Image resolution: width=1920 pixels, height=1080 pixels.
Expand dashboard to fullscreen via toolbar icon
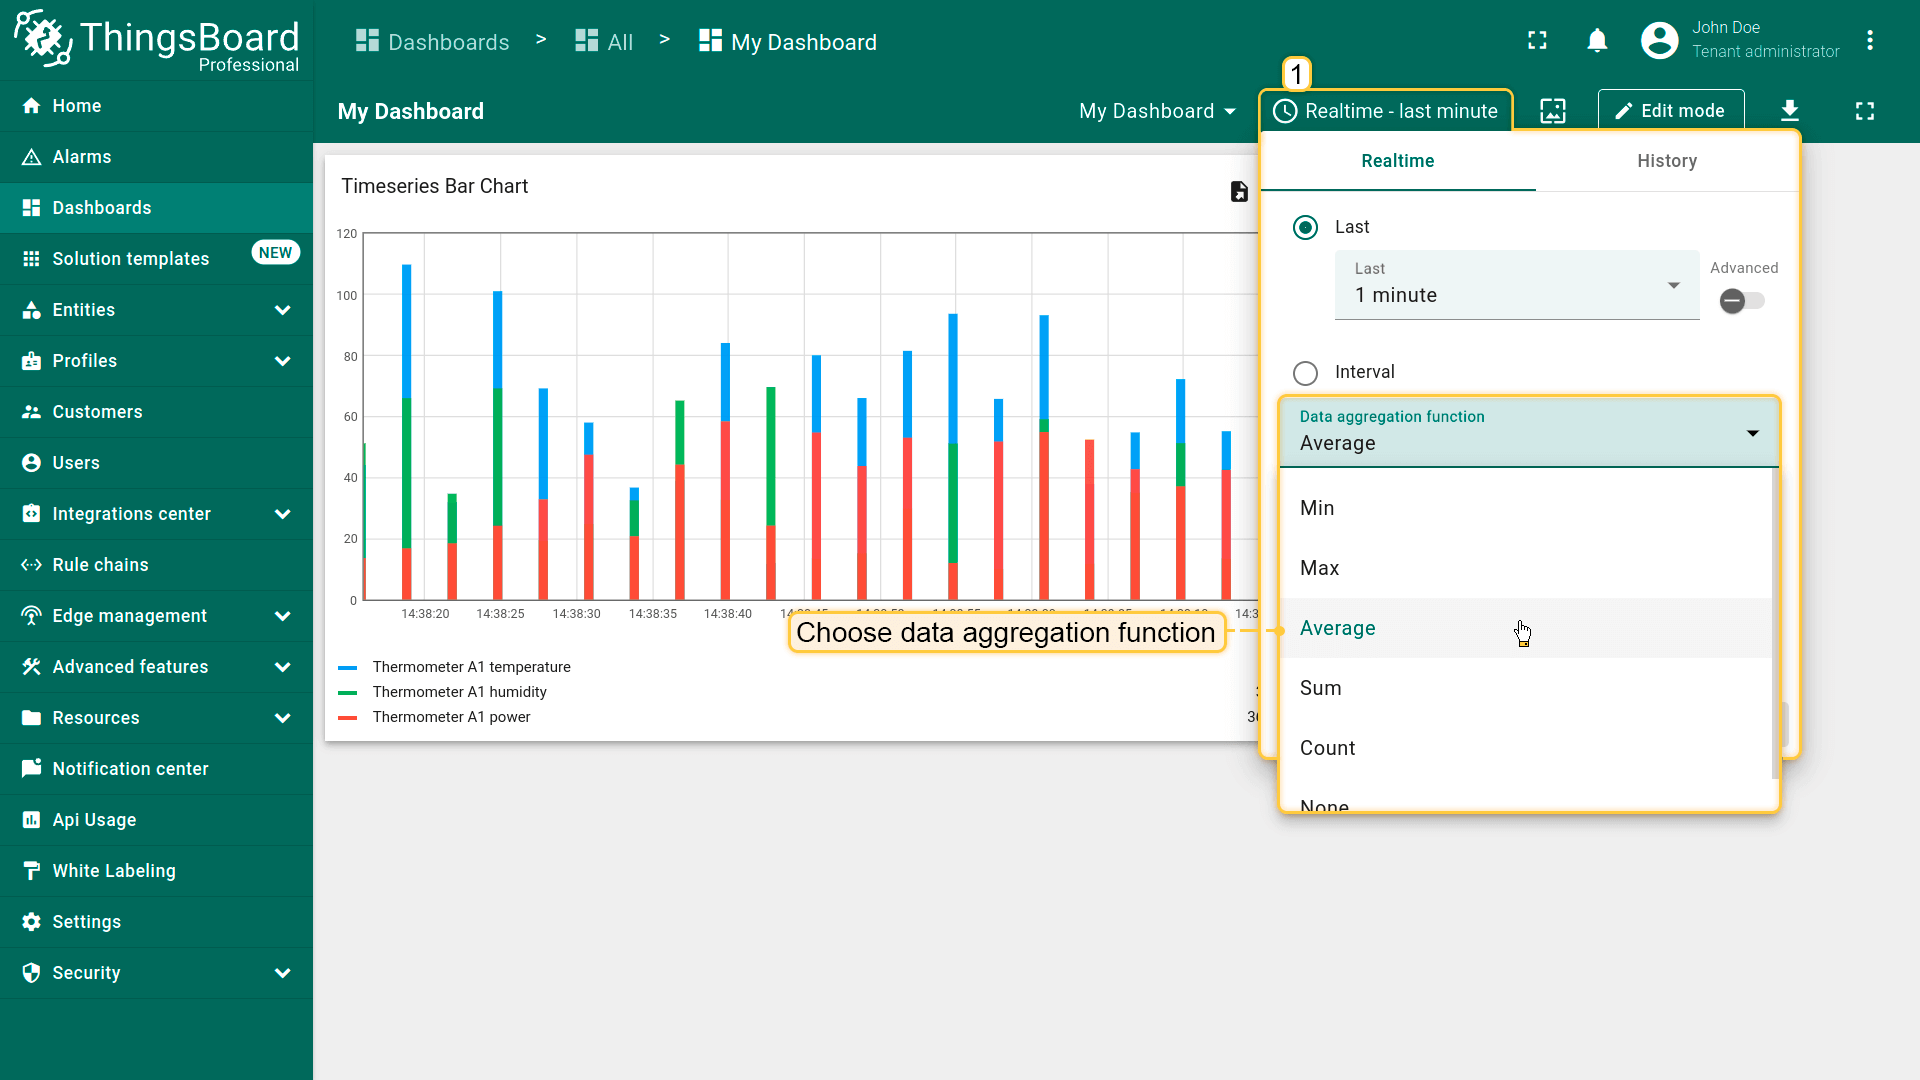point(1865,111)
